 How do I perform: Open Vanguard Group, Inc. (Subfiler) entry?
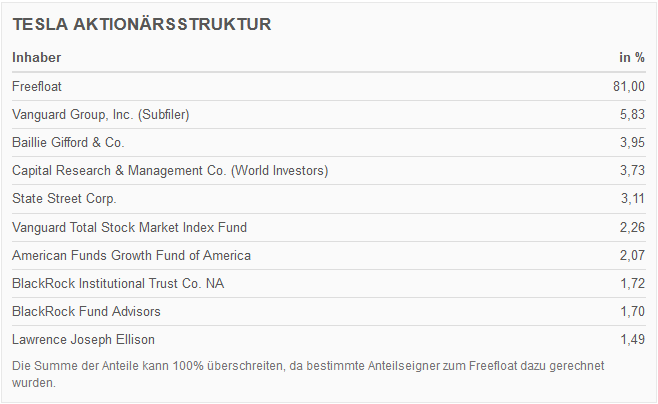point(101,115)
